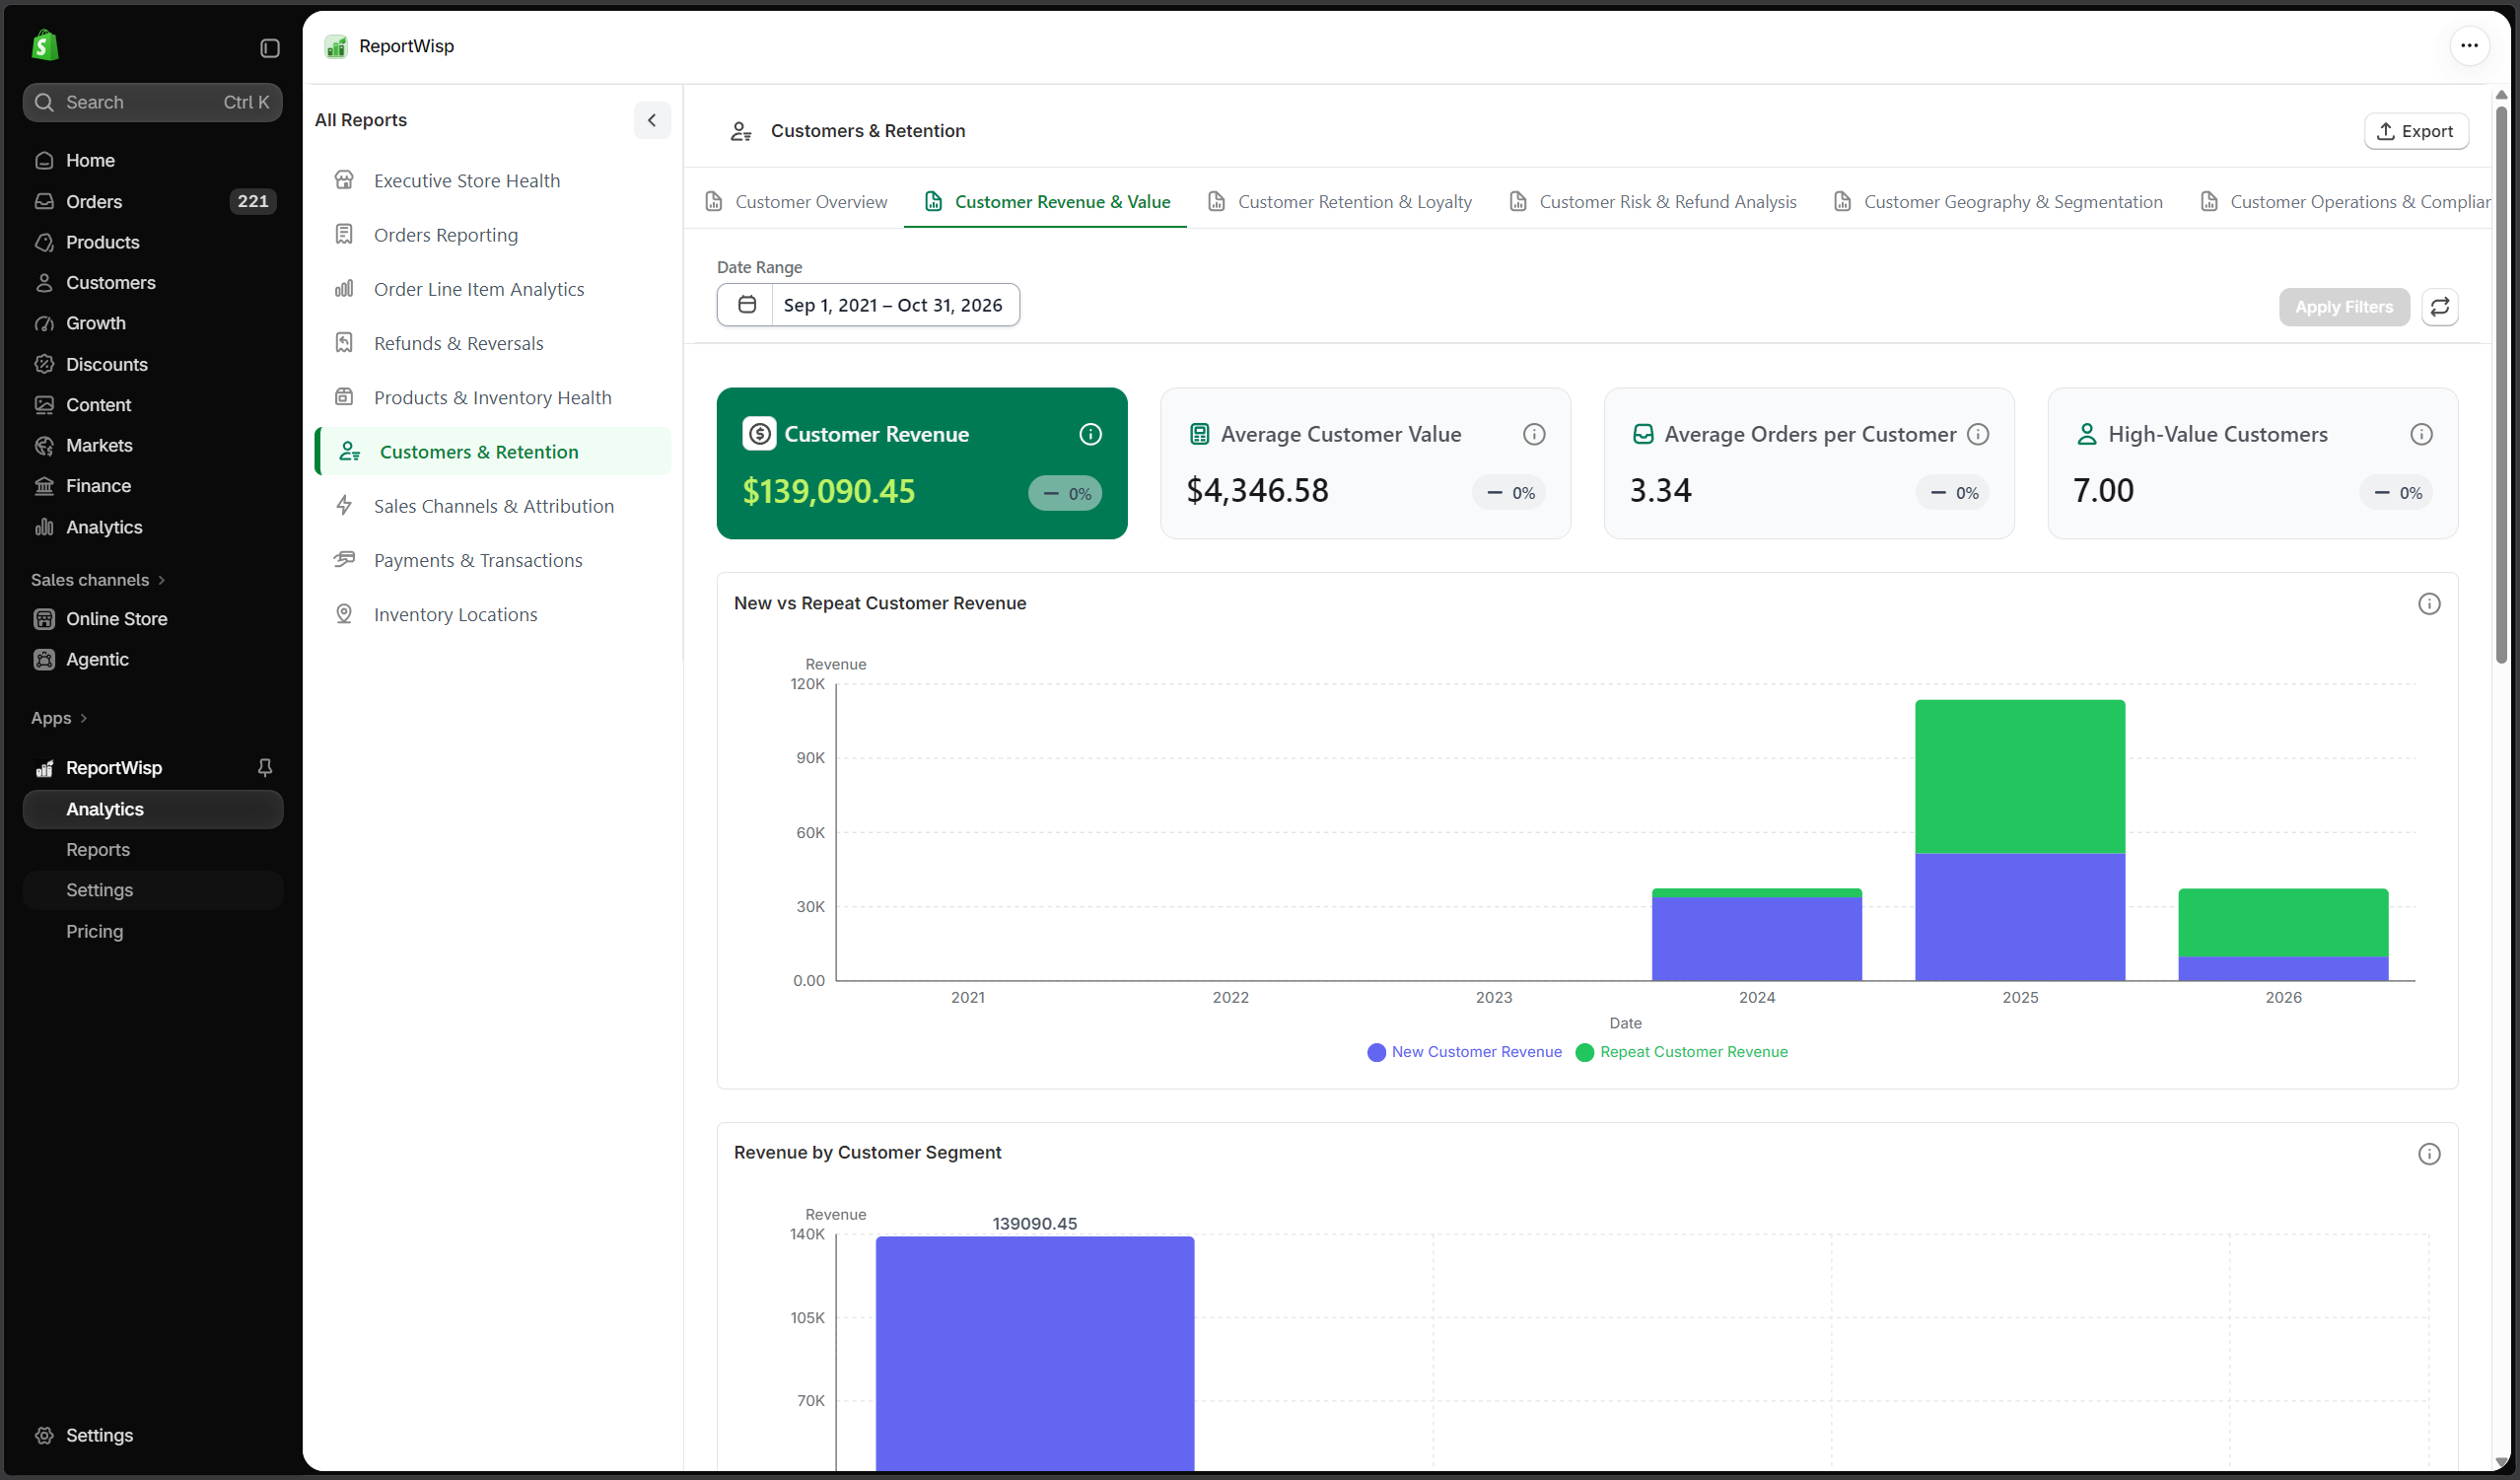The image size is (2520, 1480).
Task: Click the Customer Revenue info icon
Action: click(x=1090, y=434)
